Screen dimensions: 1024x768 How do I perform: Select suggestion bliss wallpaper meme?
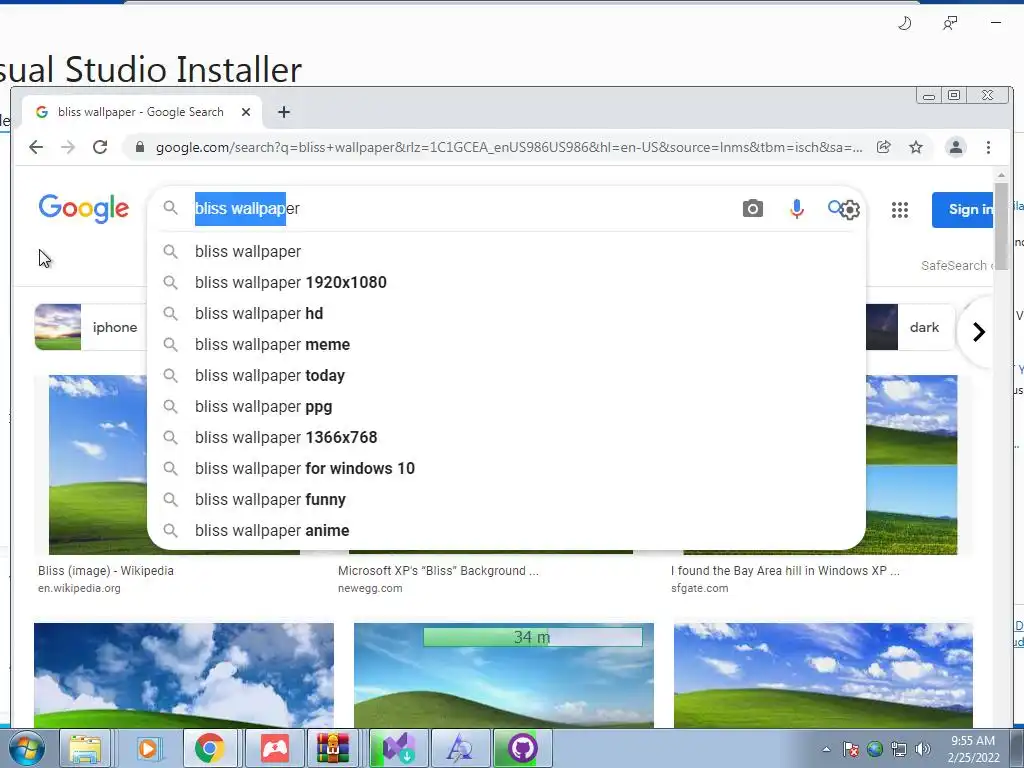coord(507,345)
